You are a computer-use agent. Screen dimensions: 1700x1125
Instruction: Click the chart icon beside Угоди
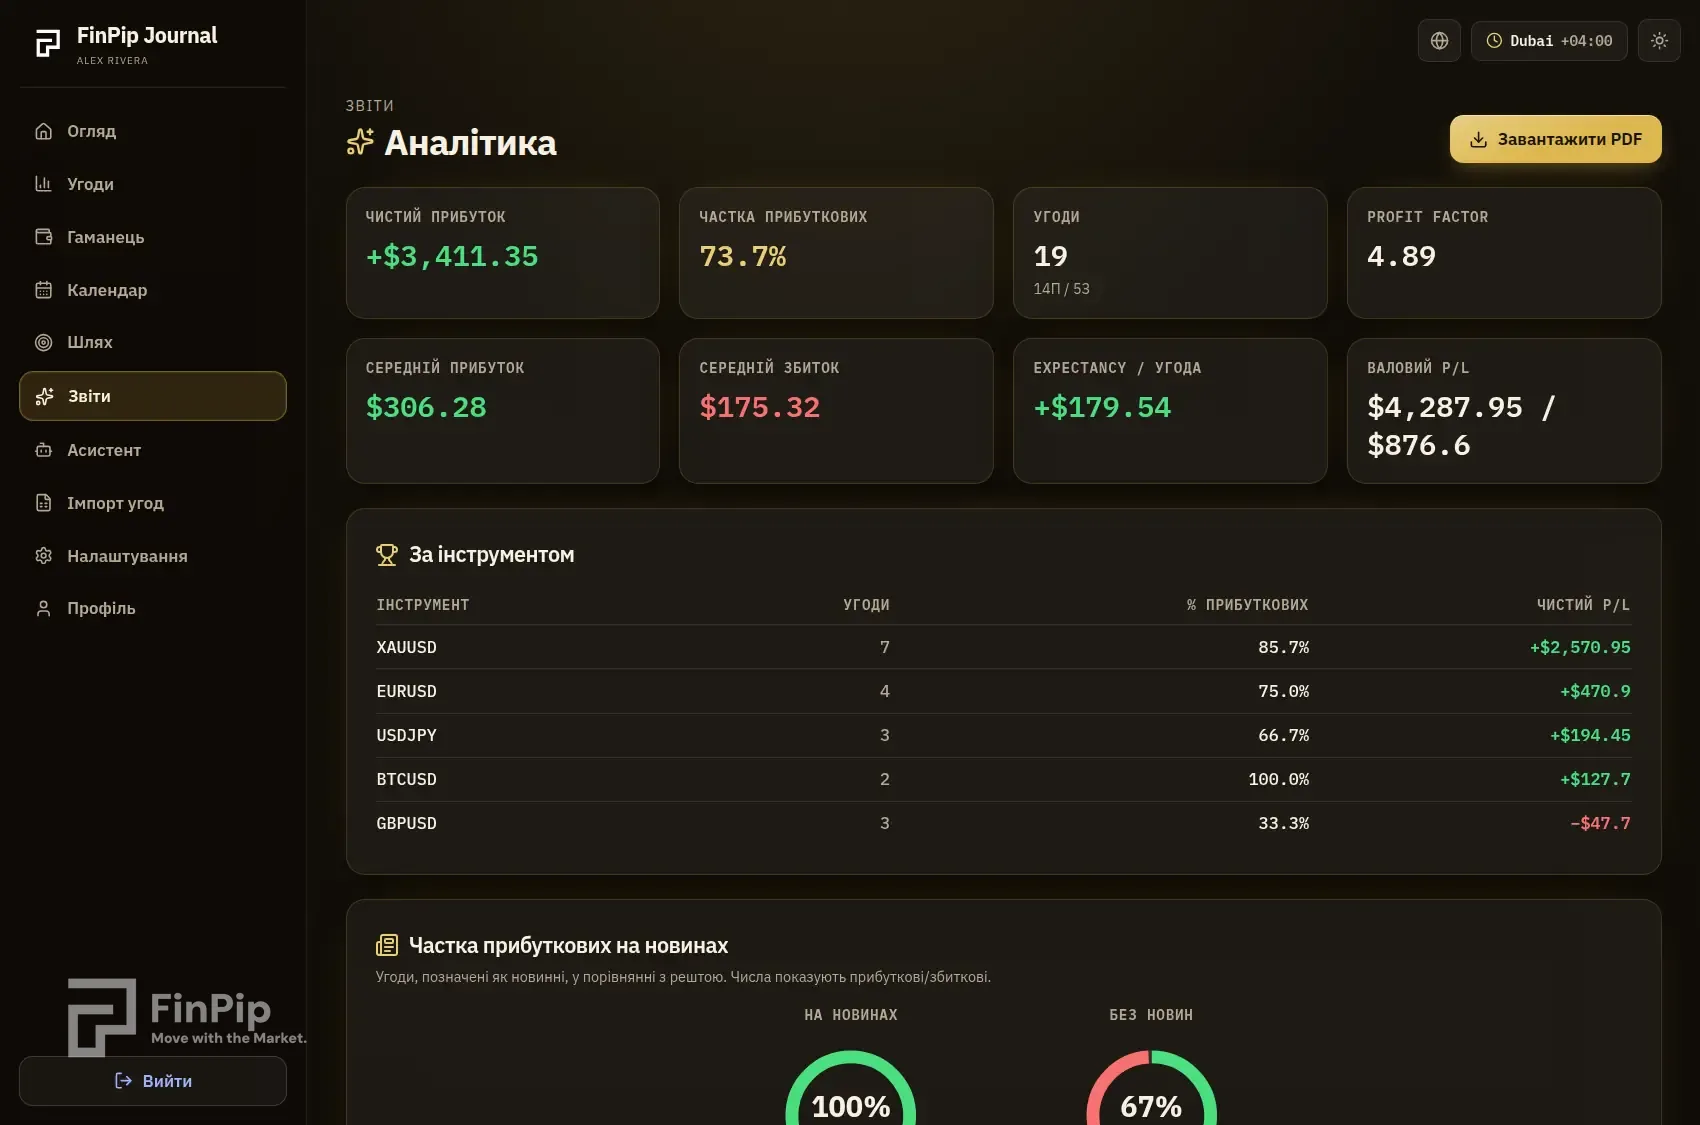pyautogui.click(x=43, y=184)
